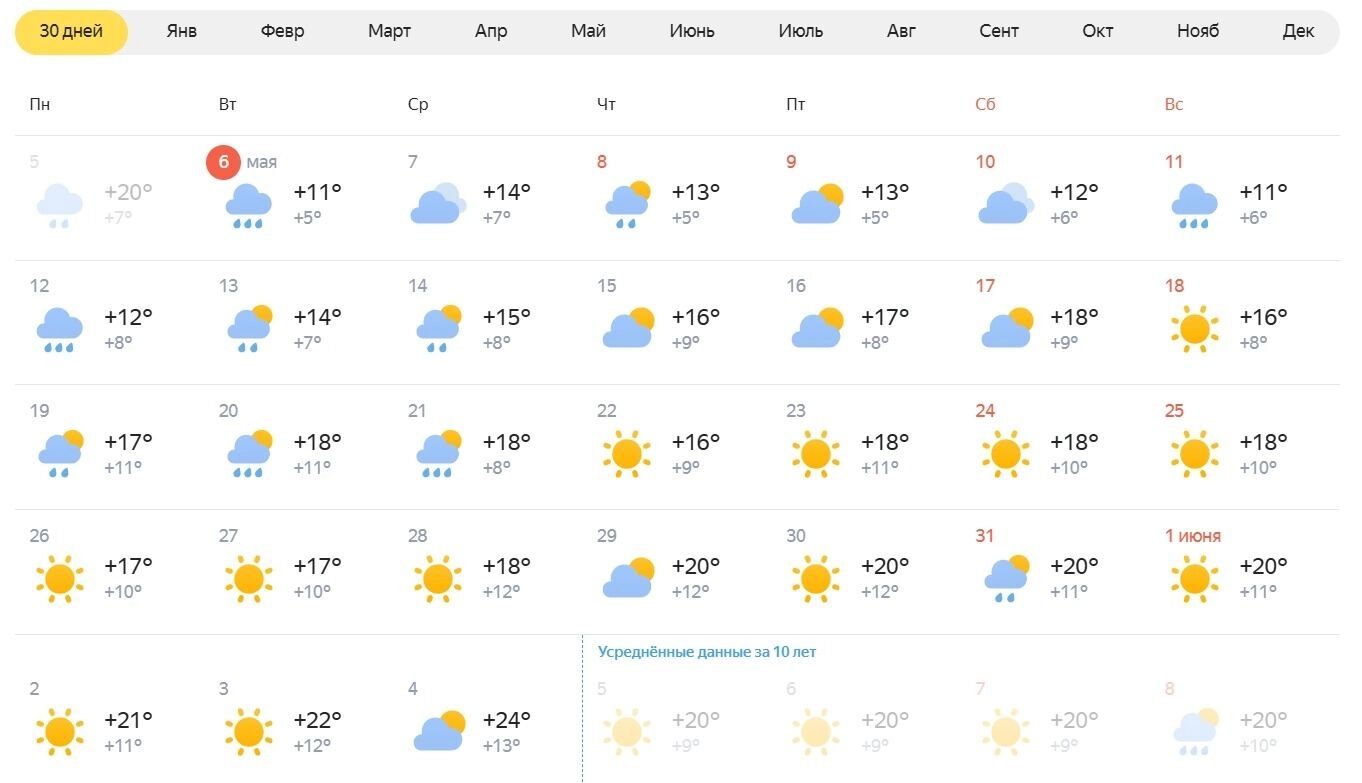Click the cloudy icon for May 7
The height and width of the screenshot is (783, 1362).
[x=438, y=204]
